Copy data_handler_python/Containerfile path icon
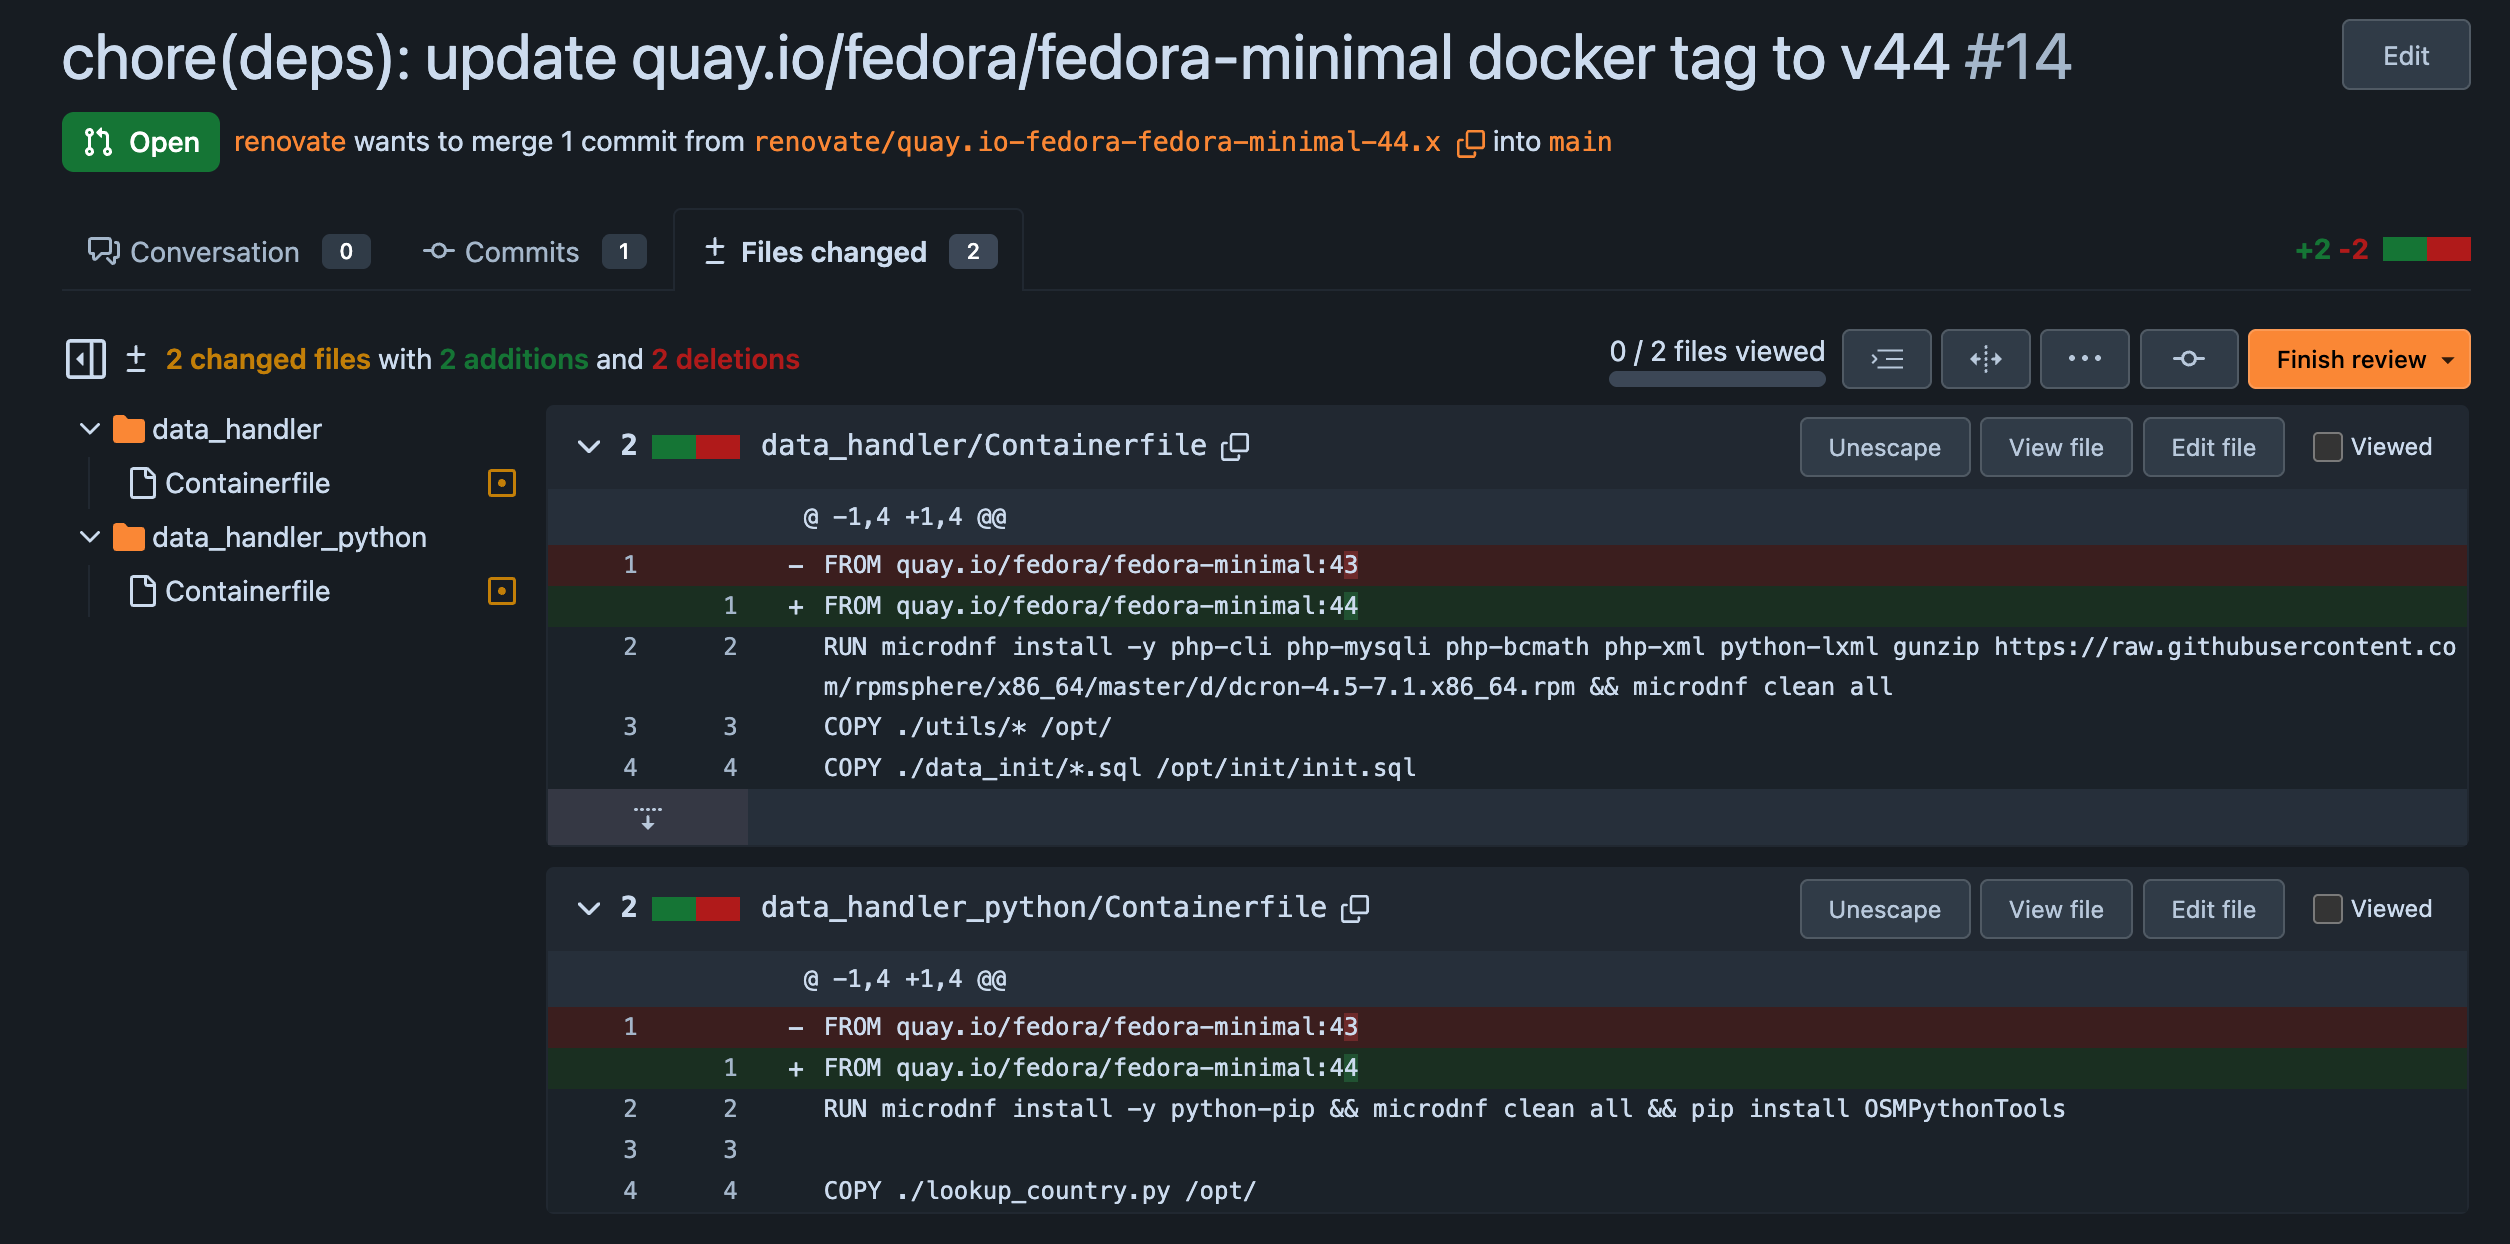Viewport: 2510px width, 1244px height. 1355,908
